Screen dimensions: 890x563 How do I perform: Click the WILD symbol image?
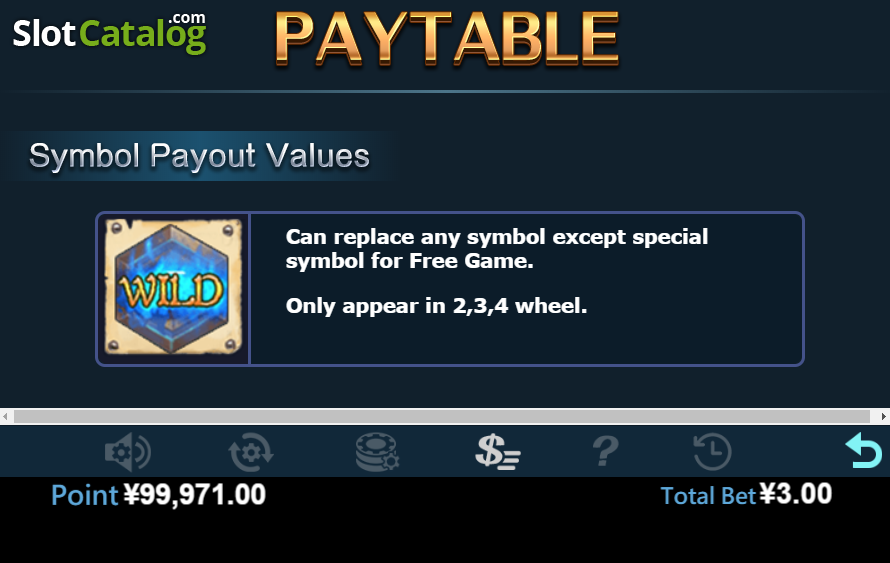(173, 287)
